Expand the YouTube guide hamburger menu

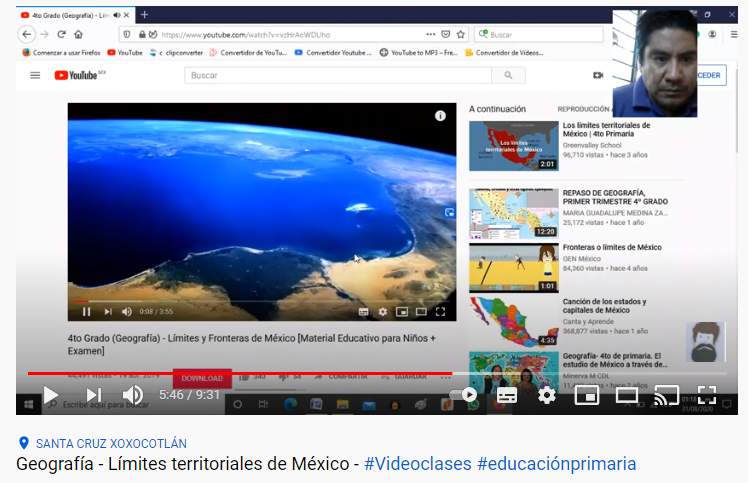35,75
